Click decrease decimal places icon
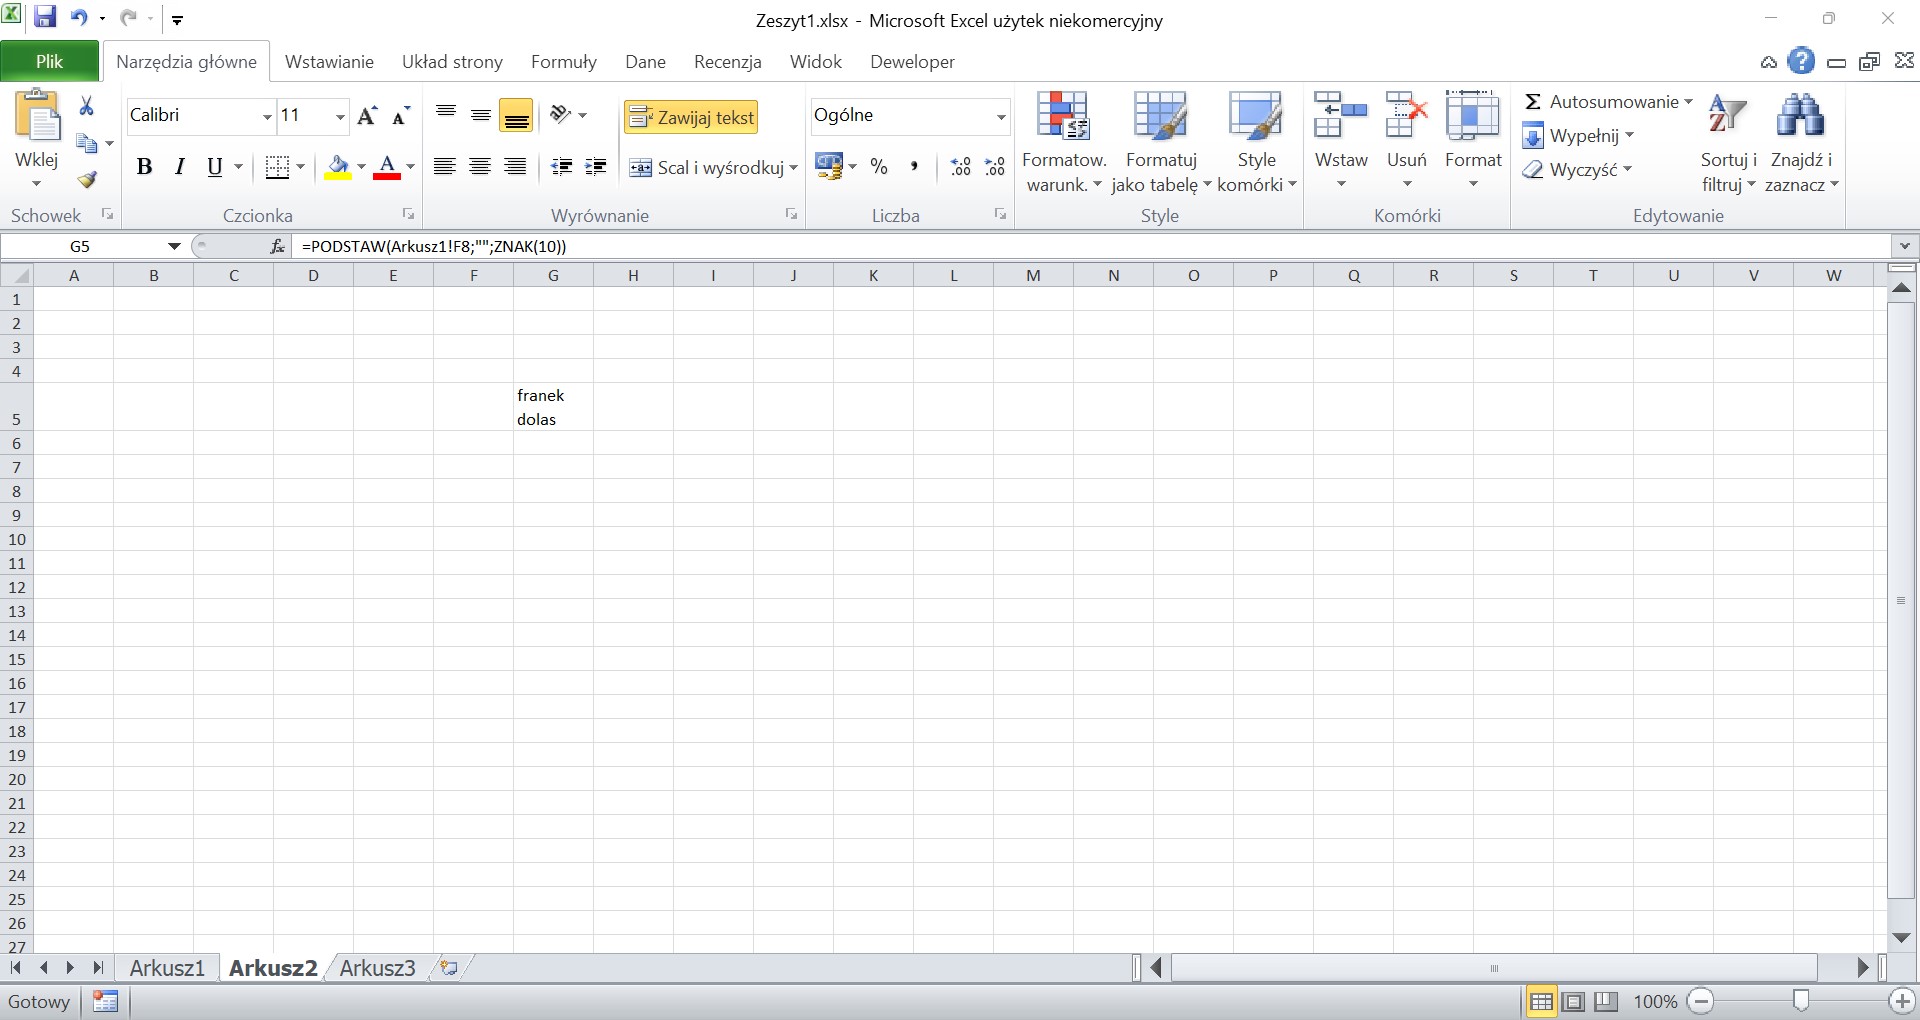 click(x=995, y=167)
